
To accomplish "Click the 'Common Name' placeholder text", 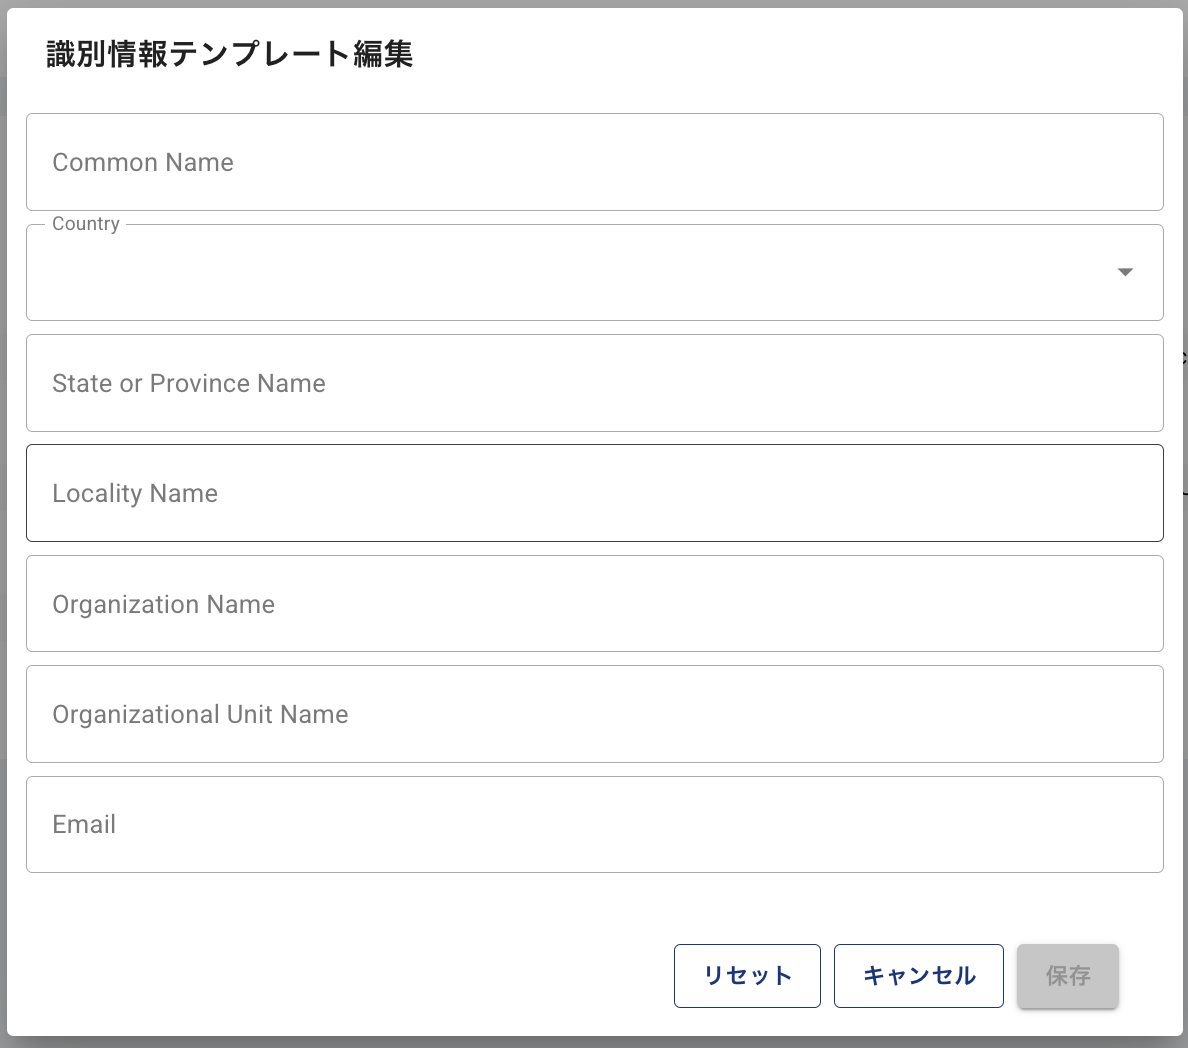I will click(143, 162).
